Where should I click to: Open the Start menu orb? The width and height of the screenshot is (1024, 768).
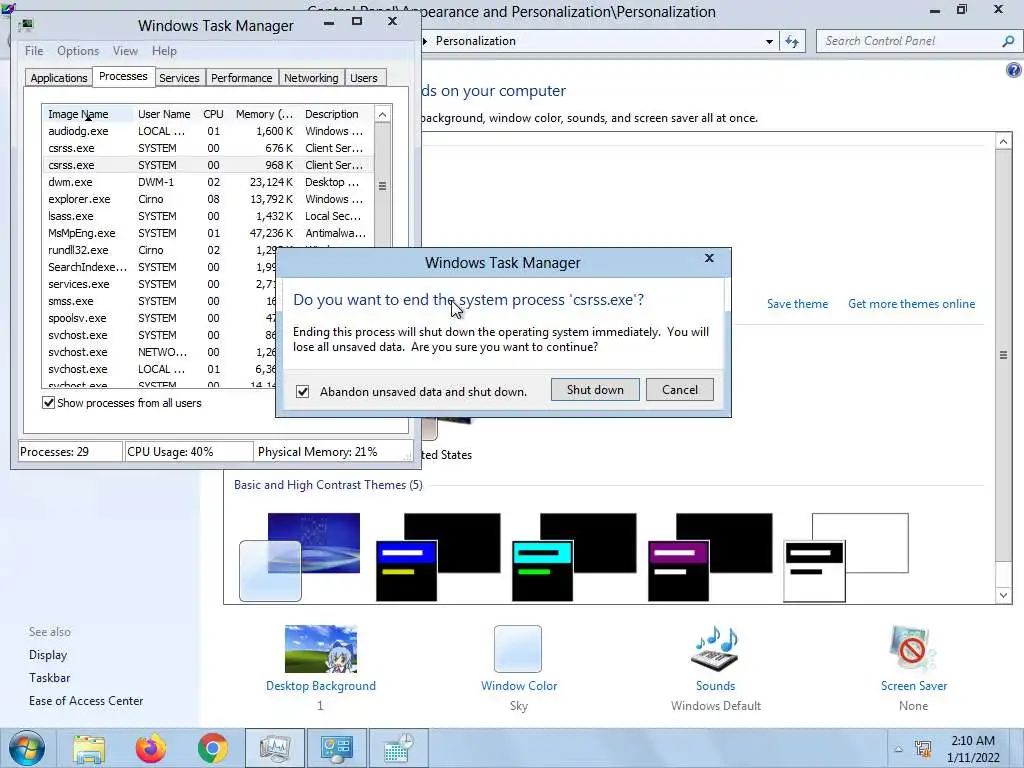coord(27,748)
